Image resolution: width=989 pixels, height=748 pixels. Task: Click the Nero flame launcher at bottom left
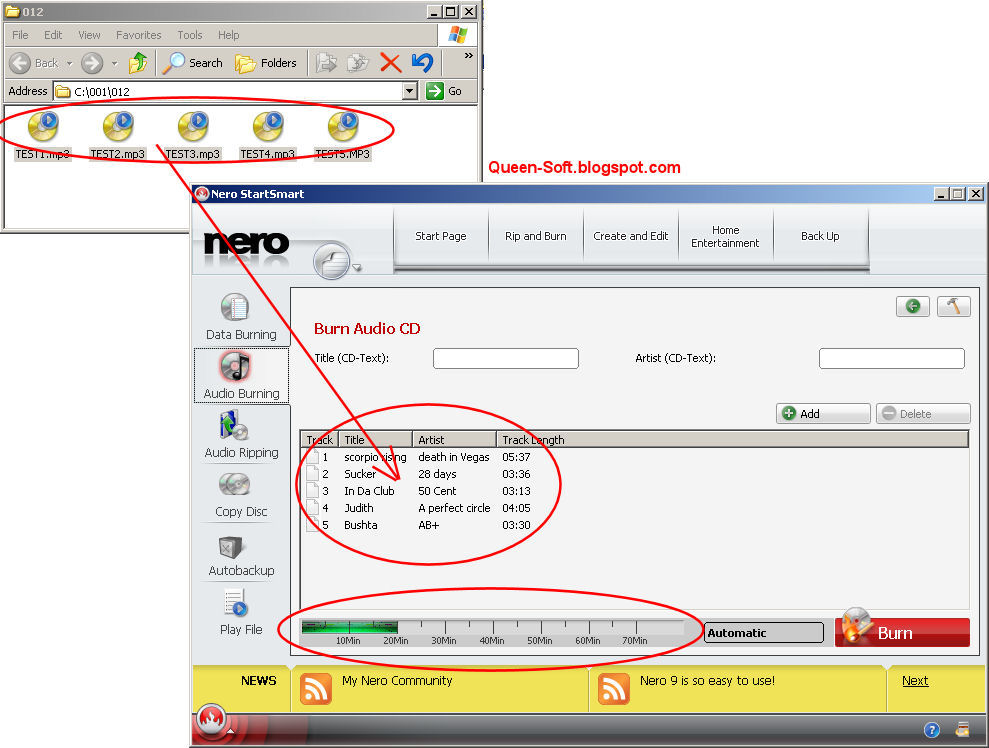pos(212,721)
